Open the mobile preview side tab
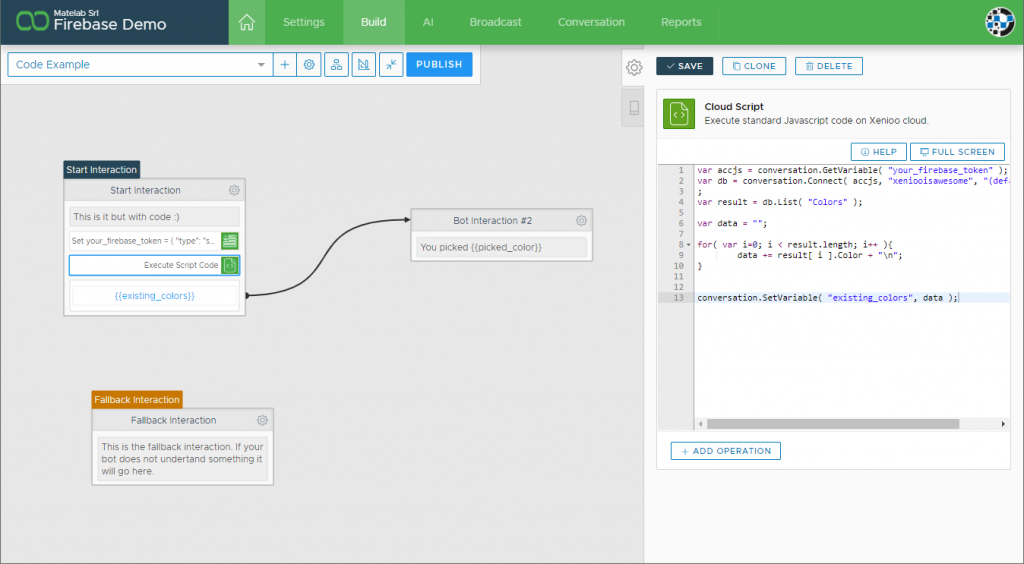Image resolution: width=1024 pixels, height=564 pixels. click(x=633, y=108)
